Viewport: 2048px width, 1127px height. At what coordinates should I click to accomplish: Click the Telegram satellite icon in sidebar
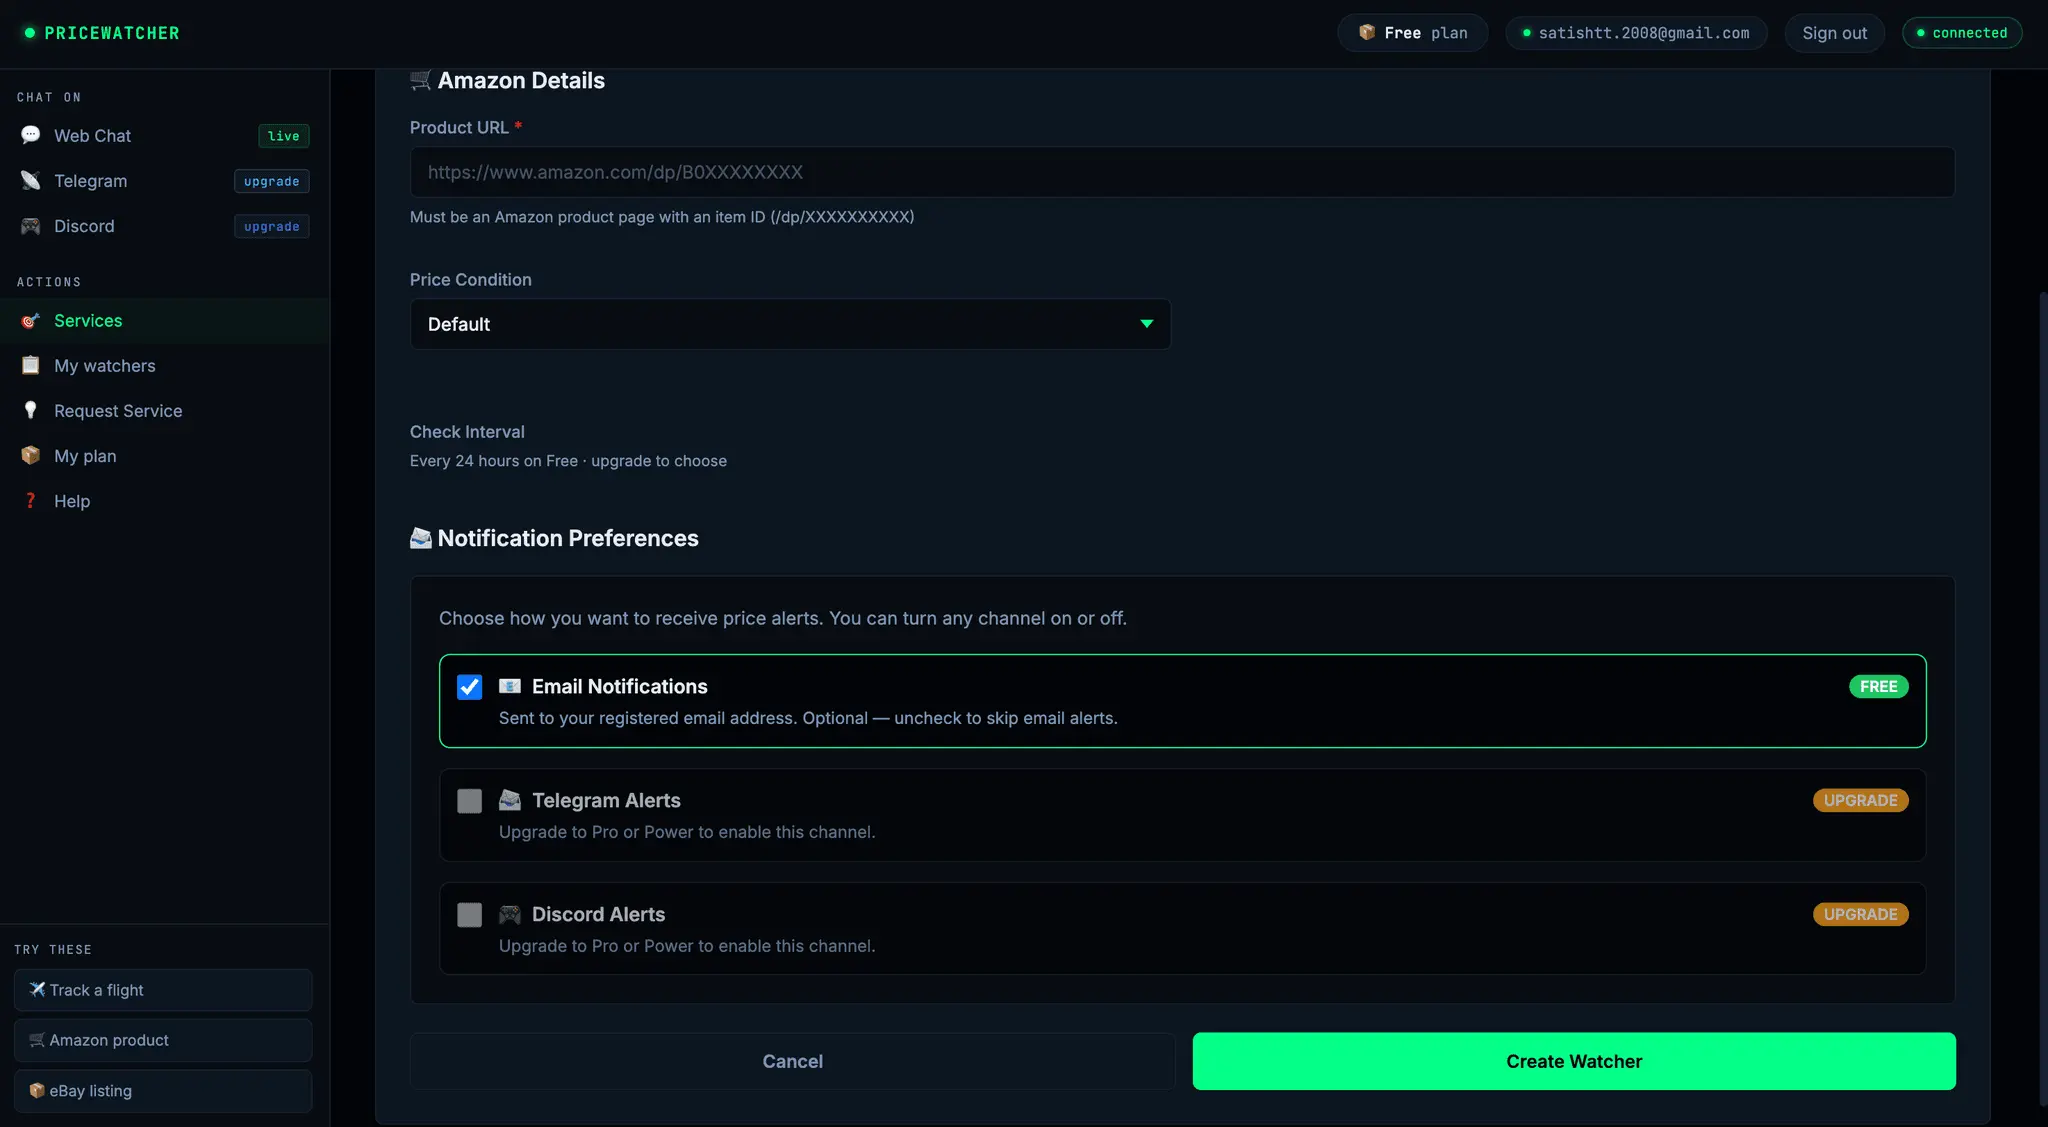click(x=31, y=180)
